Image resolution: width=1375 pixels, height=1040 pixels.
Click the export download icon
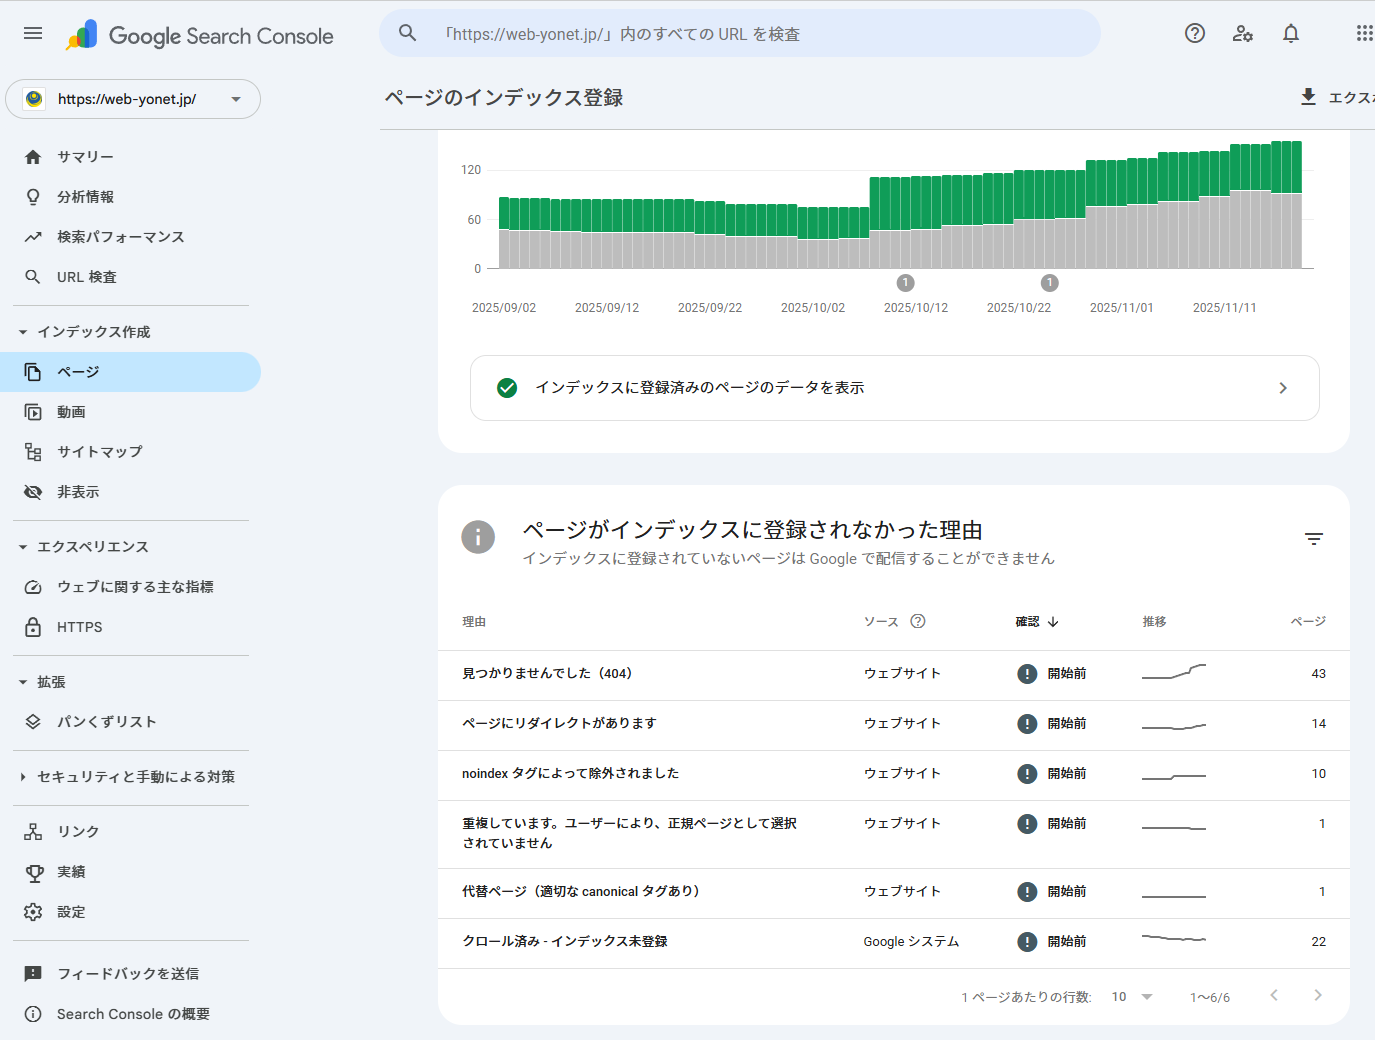1308,97
